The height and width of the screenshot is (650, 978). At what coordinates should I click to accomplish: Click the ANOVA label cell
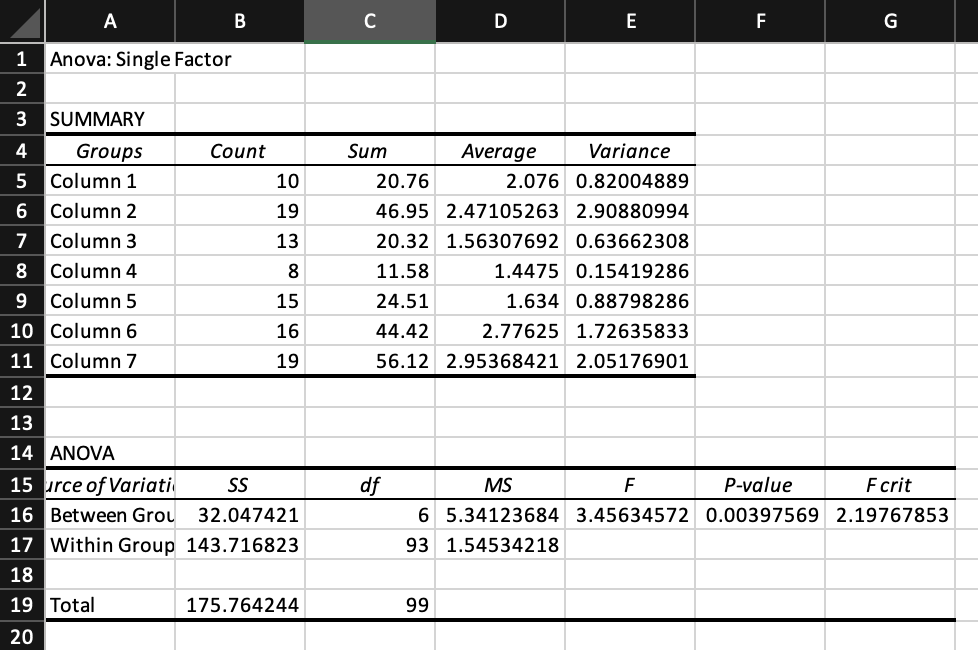pyautogui.click(x=110, y=453)
